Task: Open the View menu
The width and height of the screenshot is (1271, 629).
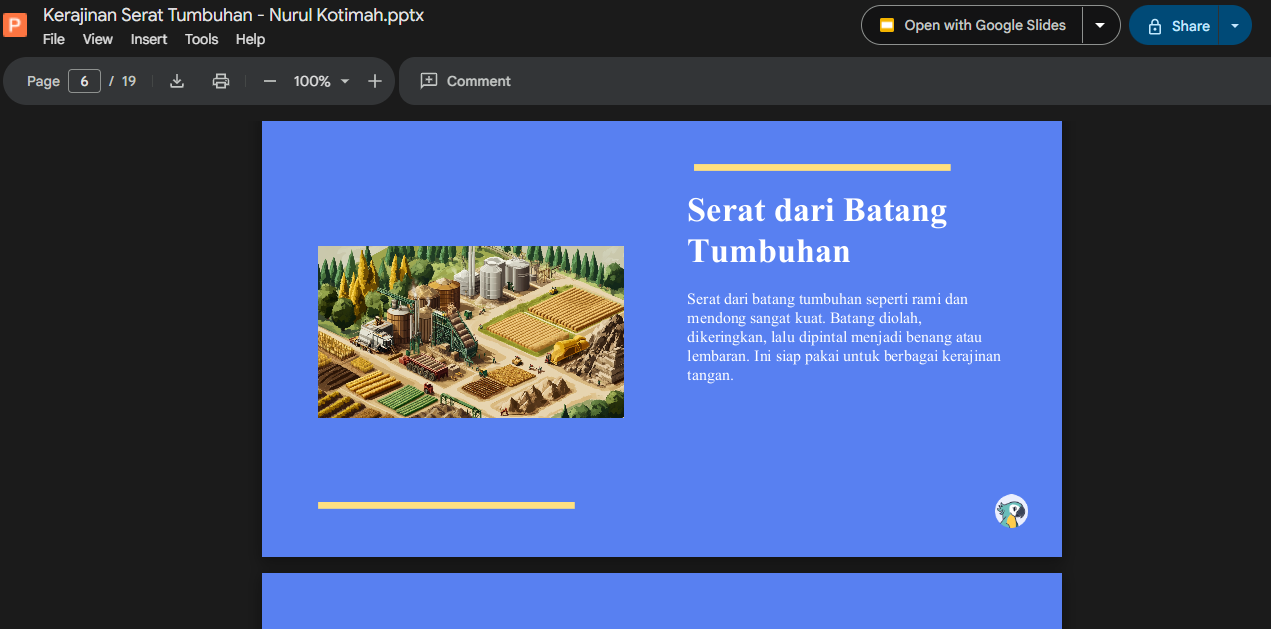Action: [x=97, y=39]
